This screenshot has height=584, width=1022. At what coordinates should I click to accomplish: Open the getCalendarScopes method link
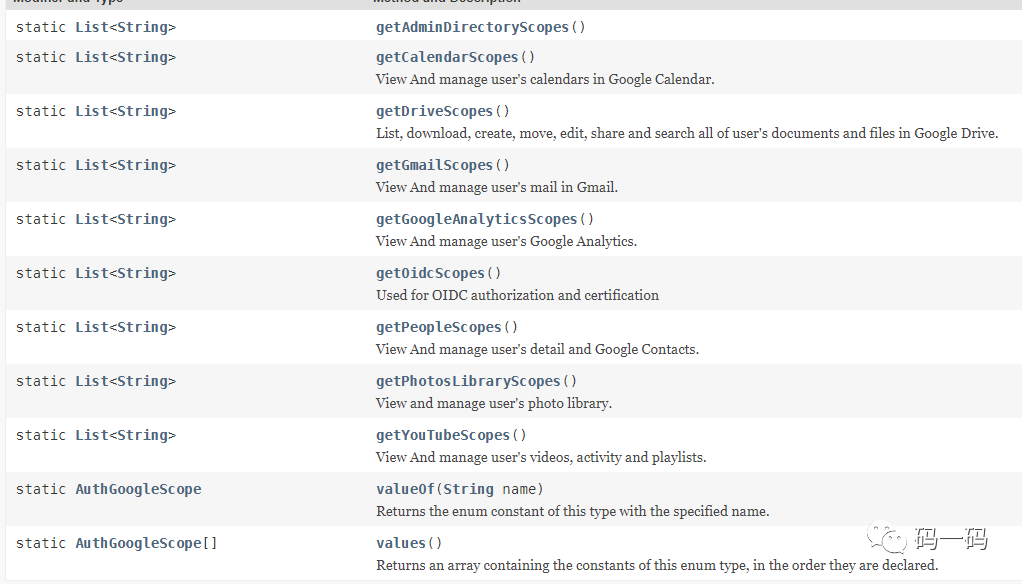[447, 57]
